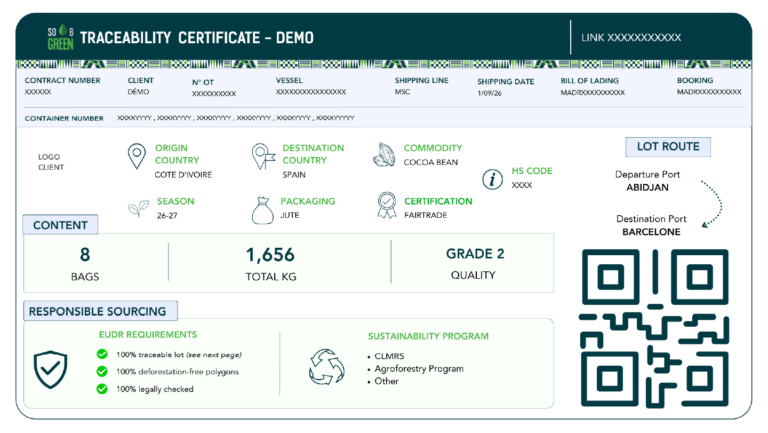Click SPAIN destination country value
The image size is (768, 433).
click(294, 175)
